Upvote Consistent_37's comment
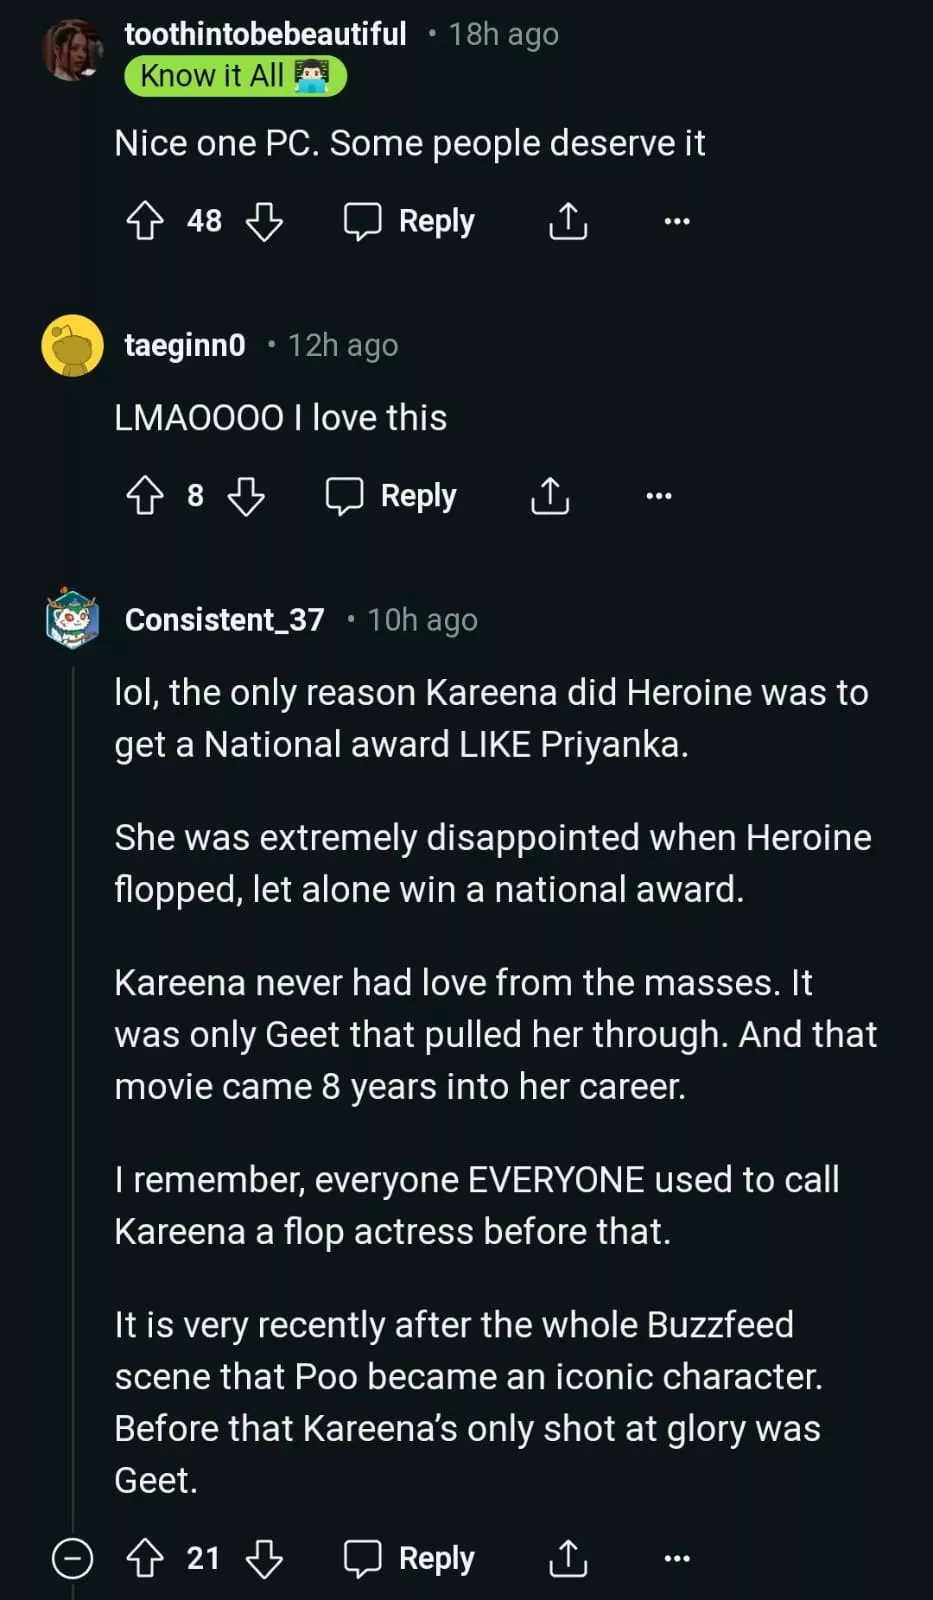933x1600 pixels. pos(145,1558)
